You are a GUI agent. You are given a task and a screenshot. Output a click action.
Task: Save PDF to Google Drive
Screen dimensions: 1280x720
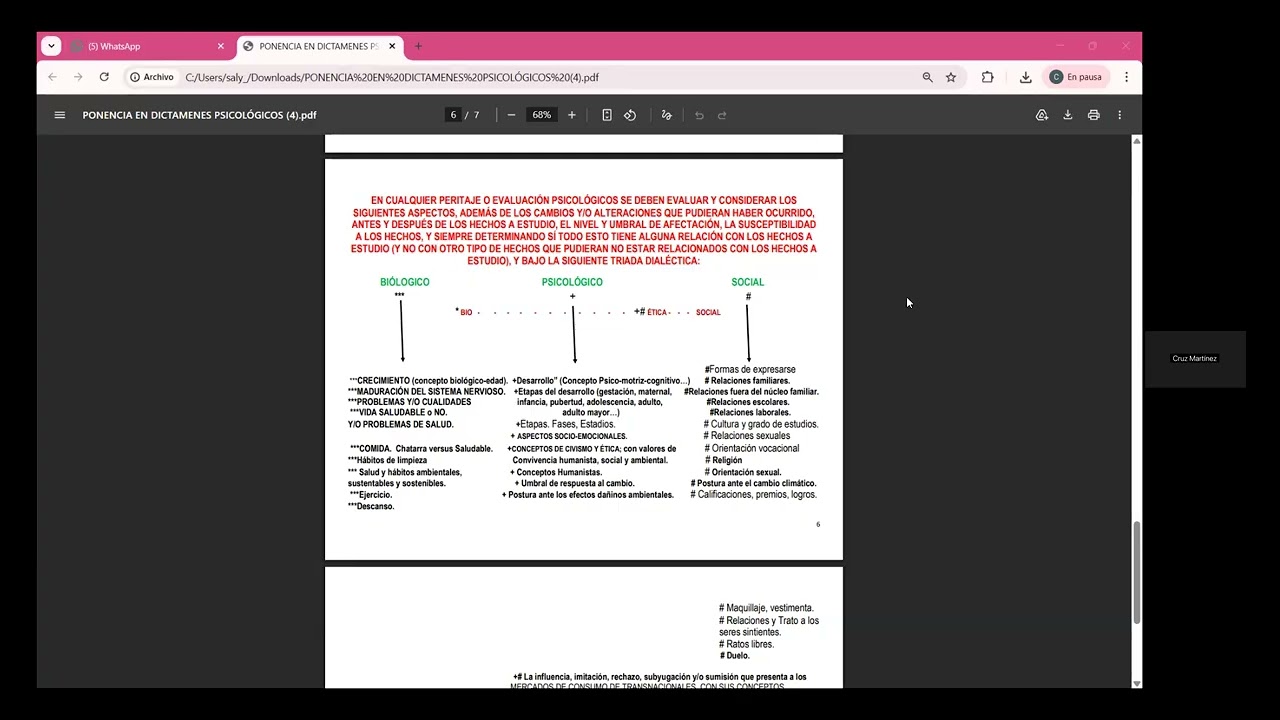coord(1042,115)
